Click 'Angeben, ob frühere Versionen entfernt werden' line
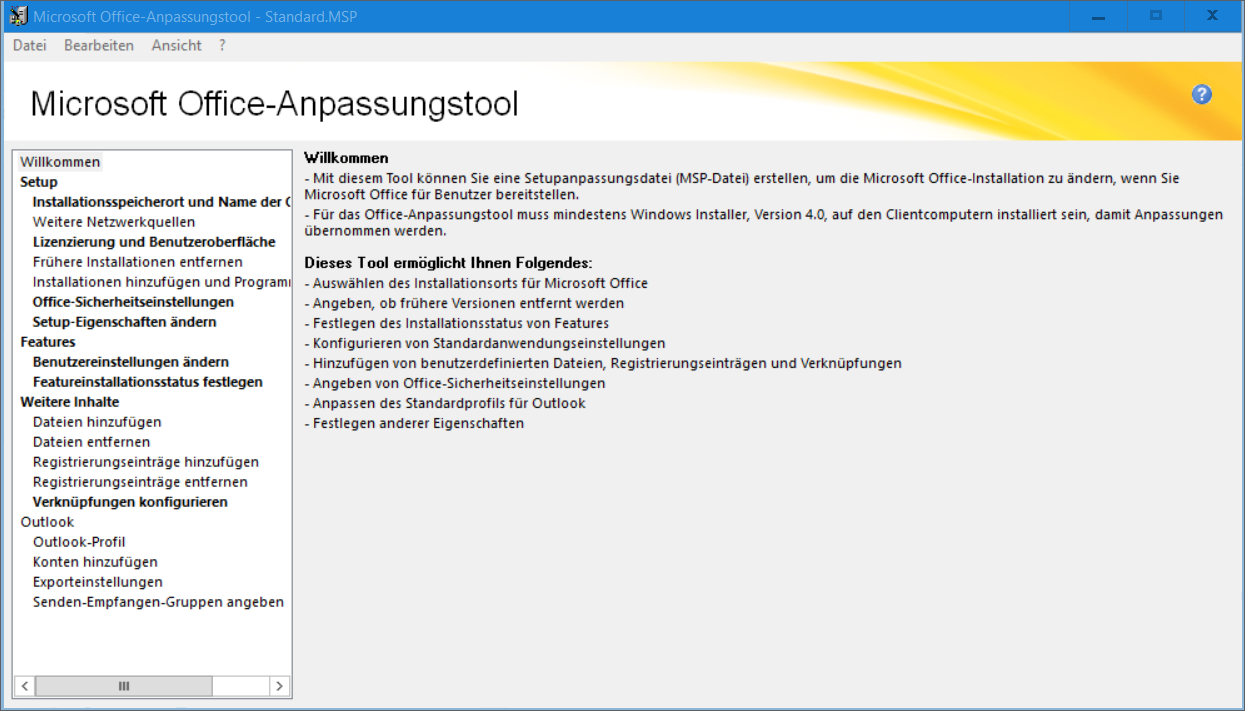Viewport: 1245px width, 711px height. pos(464,303)
